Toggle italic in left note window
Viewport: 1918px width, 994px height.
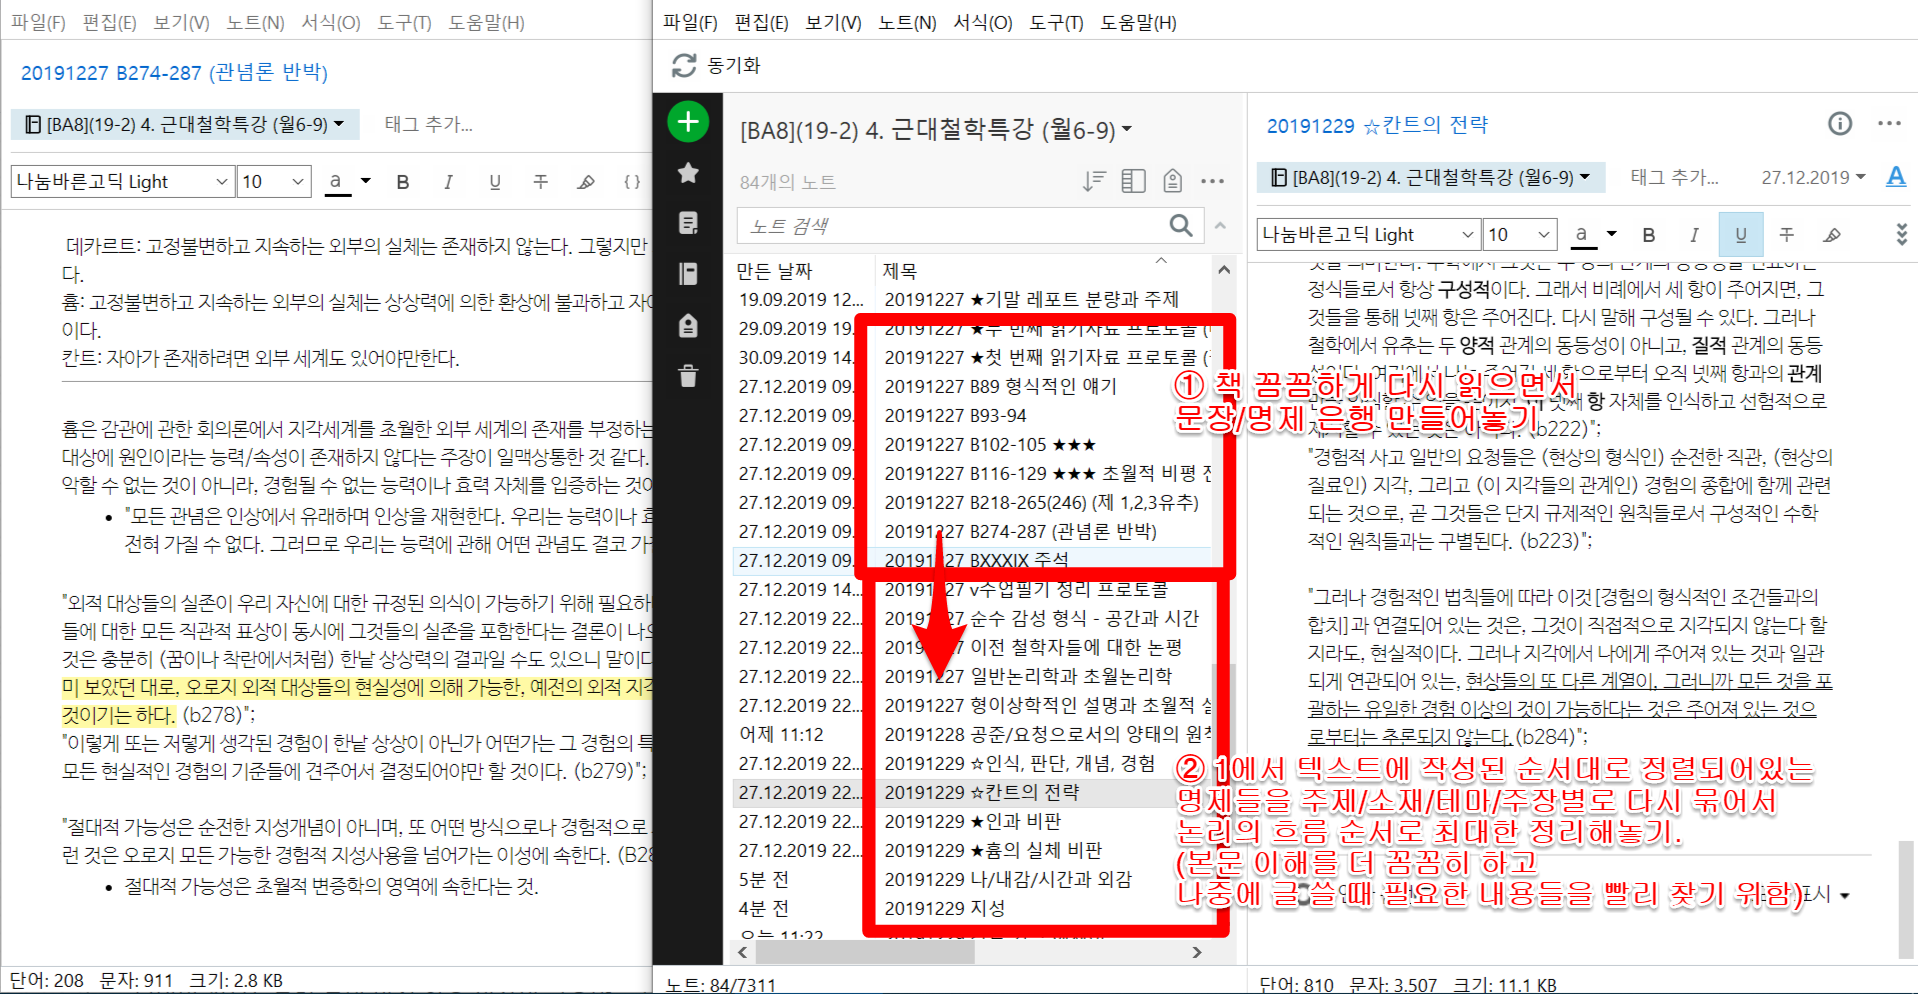click(x=448, y=182)
